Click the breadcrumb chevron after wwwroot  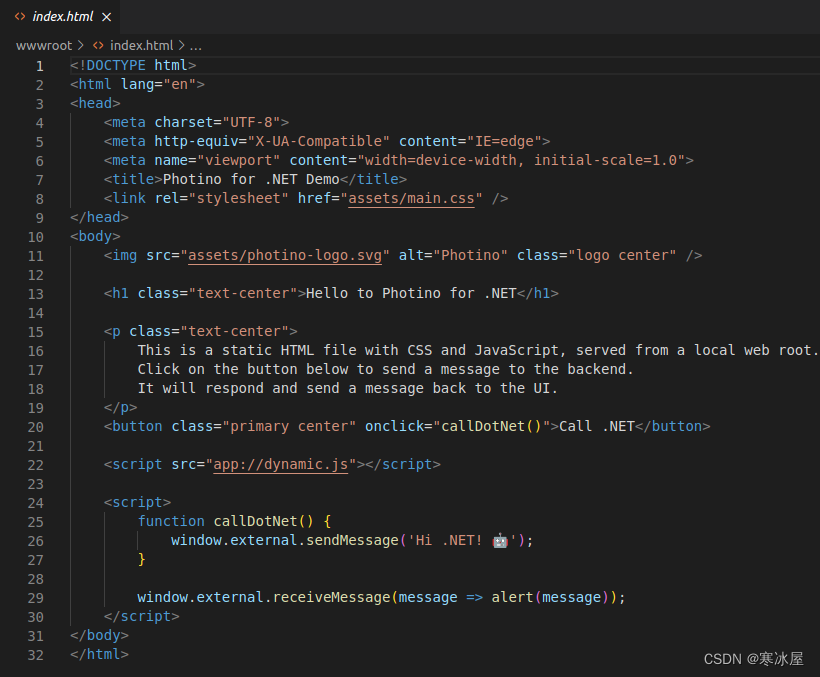pos(81,46)
